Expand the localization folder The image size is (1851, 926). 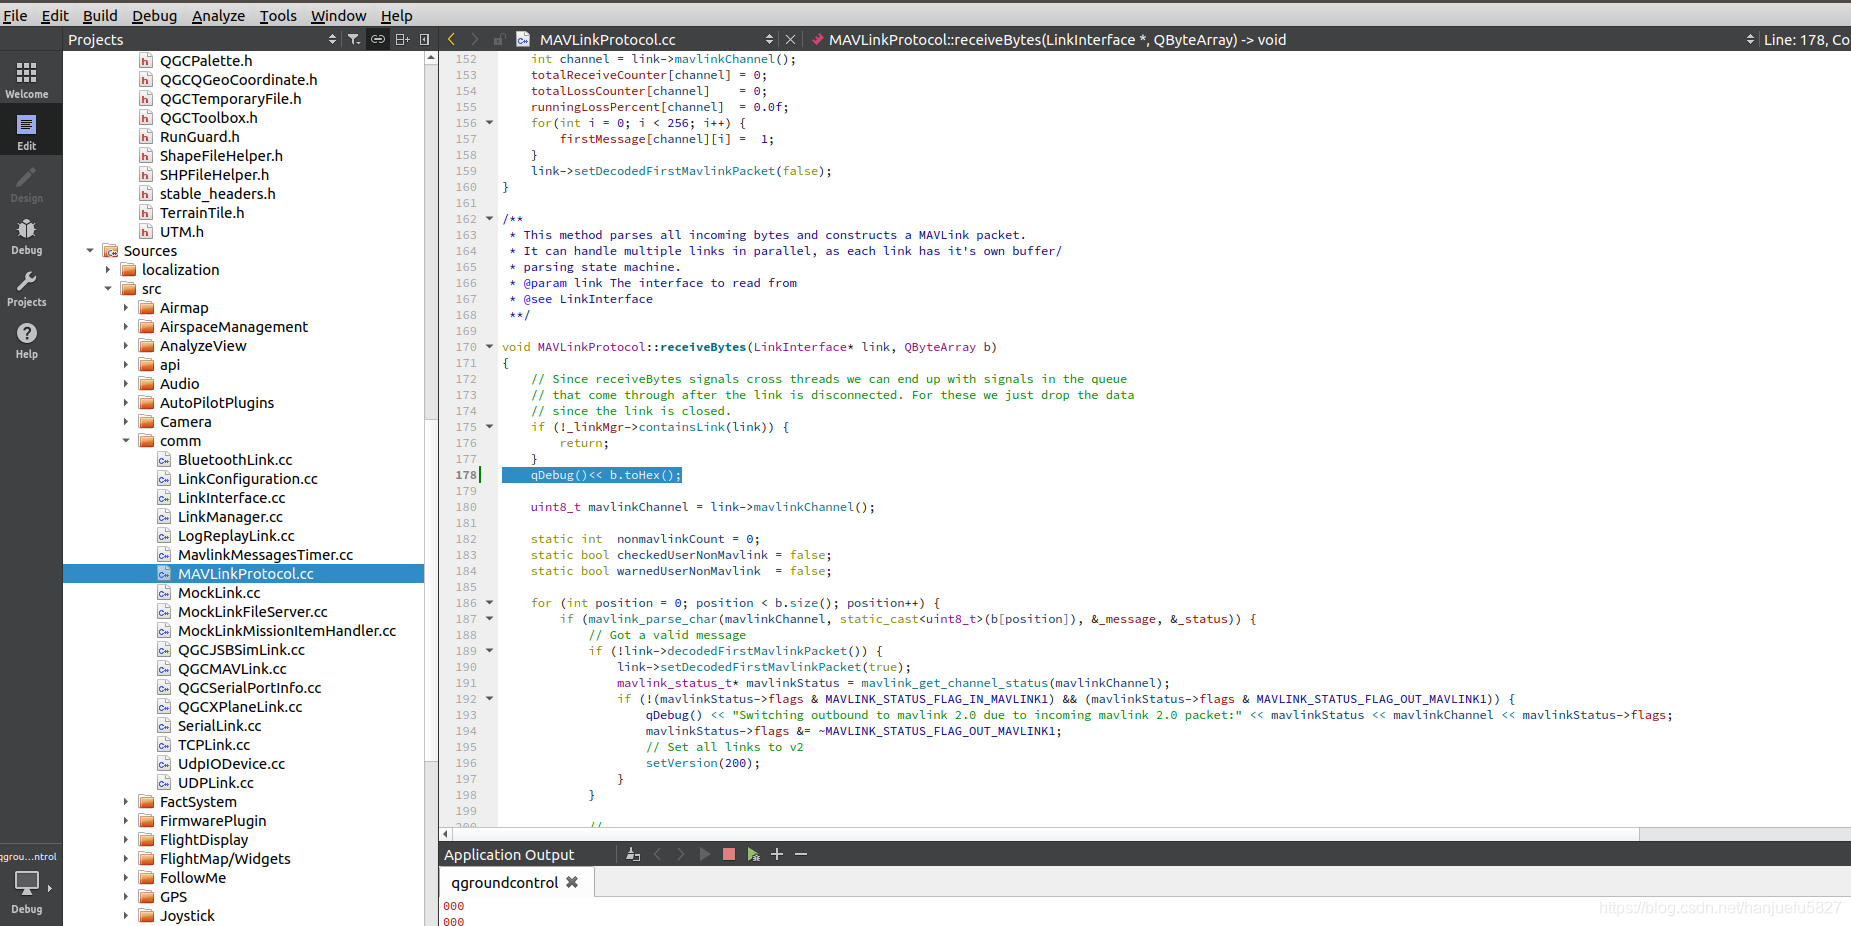pyautogui.click(x=108, y=270)
